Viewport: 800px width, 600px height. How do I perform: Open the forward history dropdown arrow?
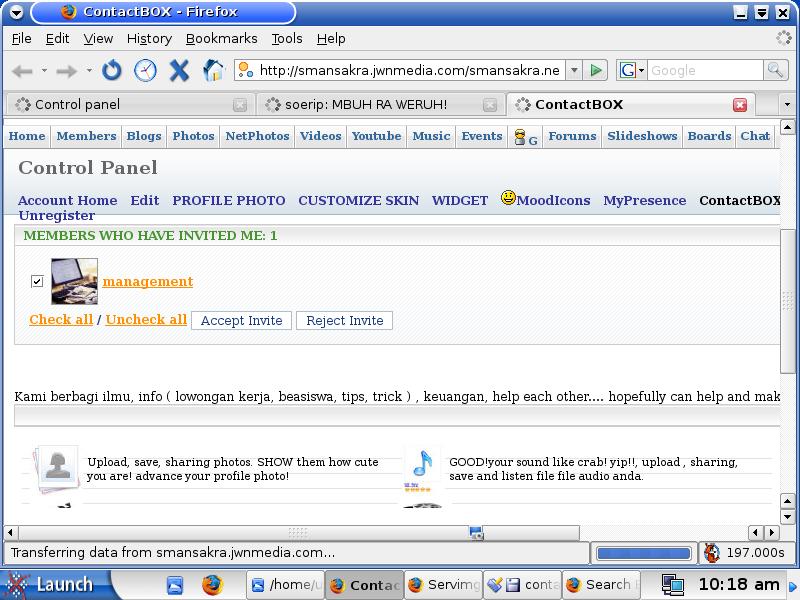(x=89, y=70)
